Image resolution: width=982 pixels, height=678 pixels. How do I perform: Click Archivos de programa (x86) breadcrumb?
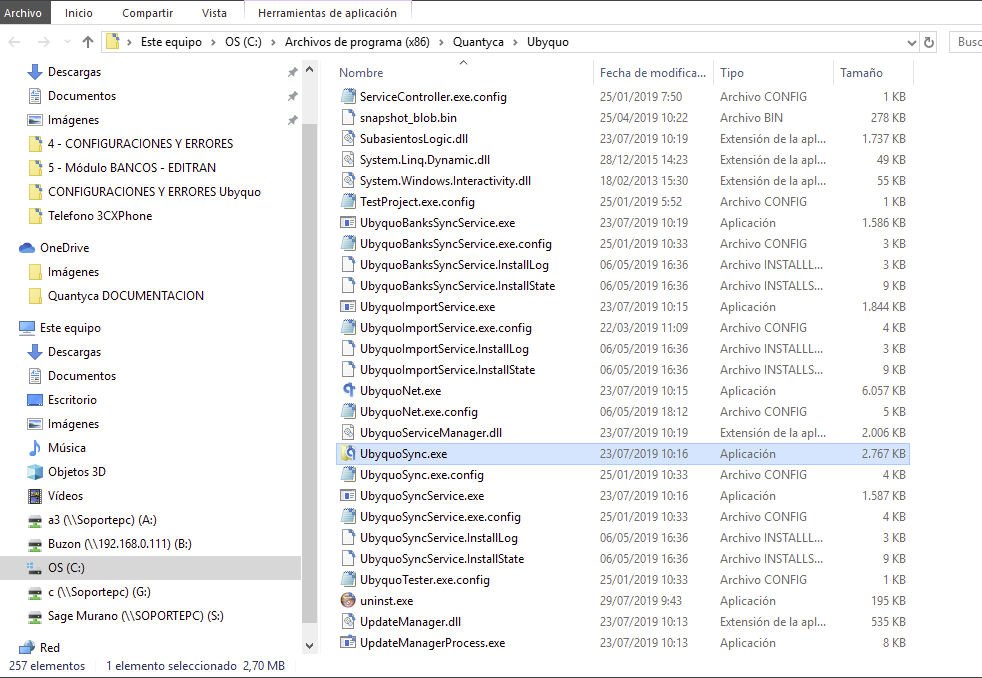(357, 42)
